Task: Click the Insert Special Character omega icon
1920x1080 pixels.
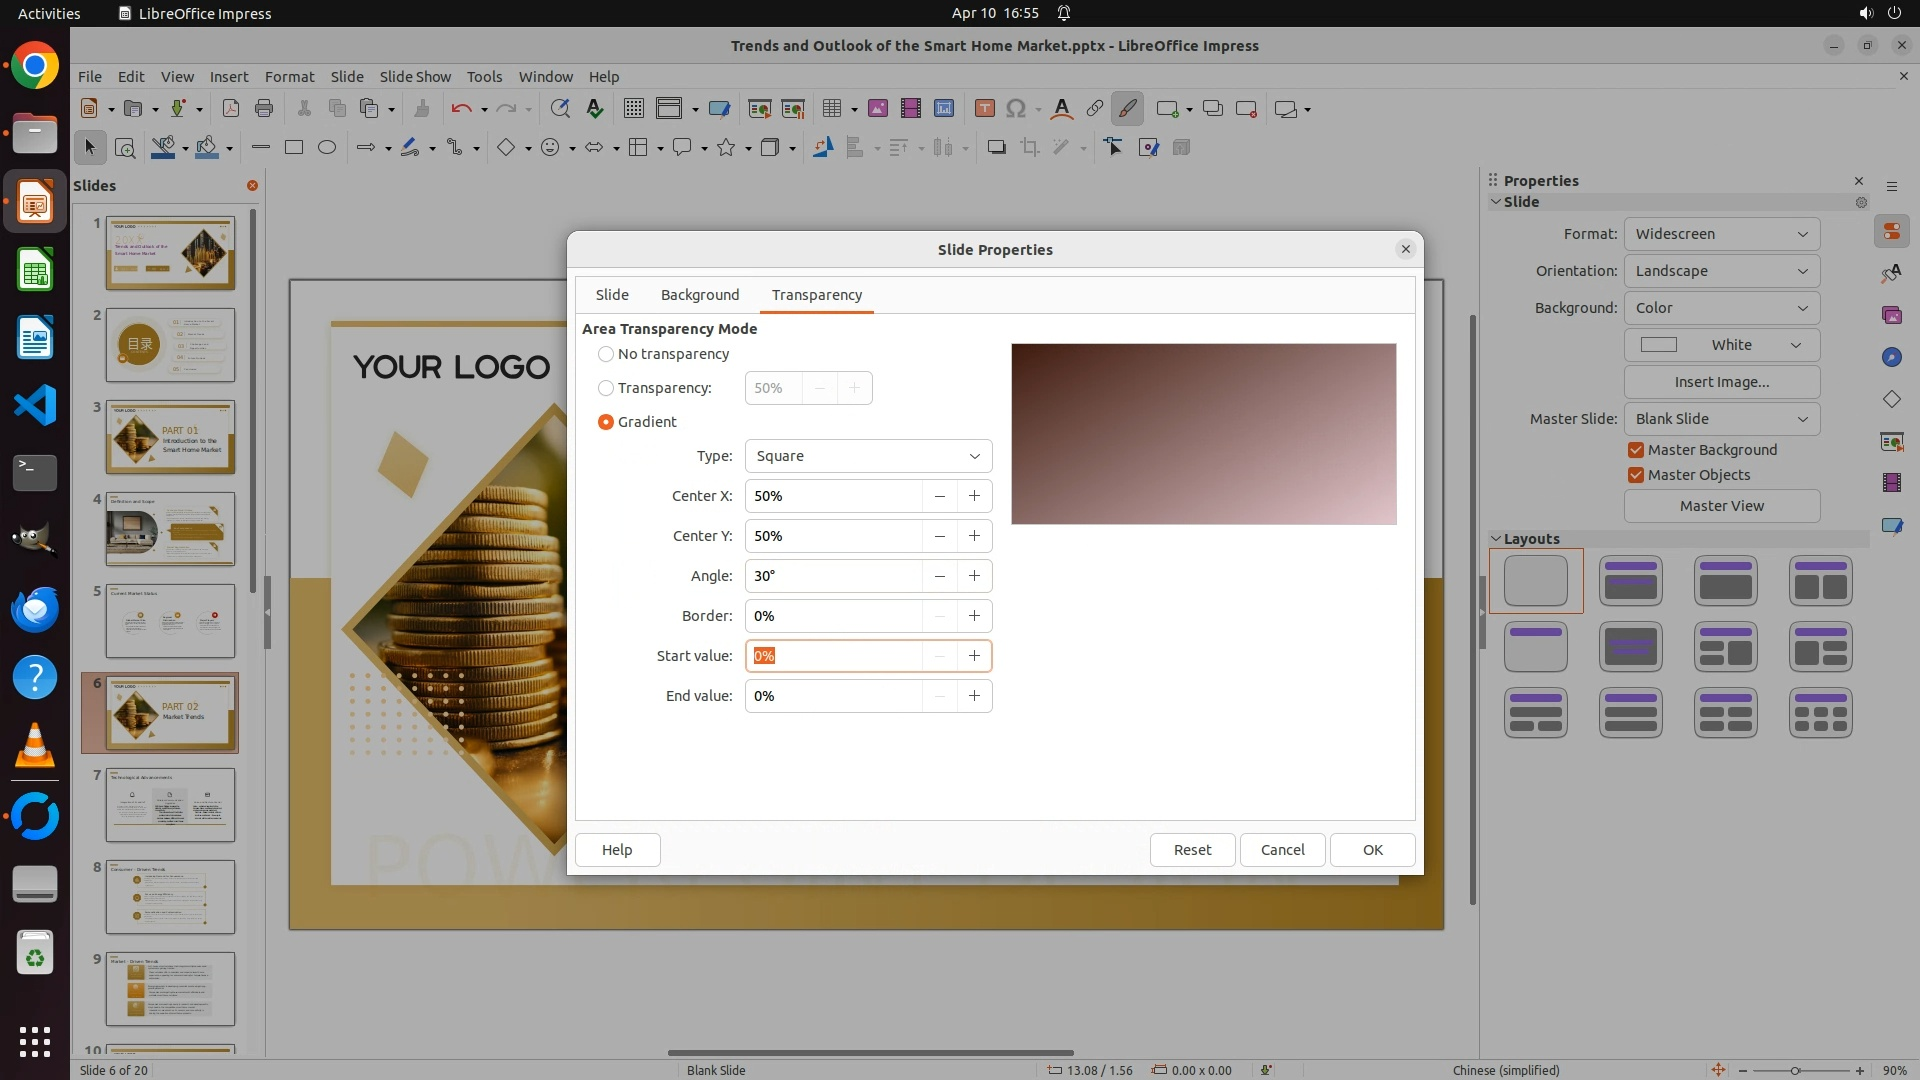Action: click(x=1016, y=109)
